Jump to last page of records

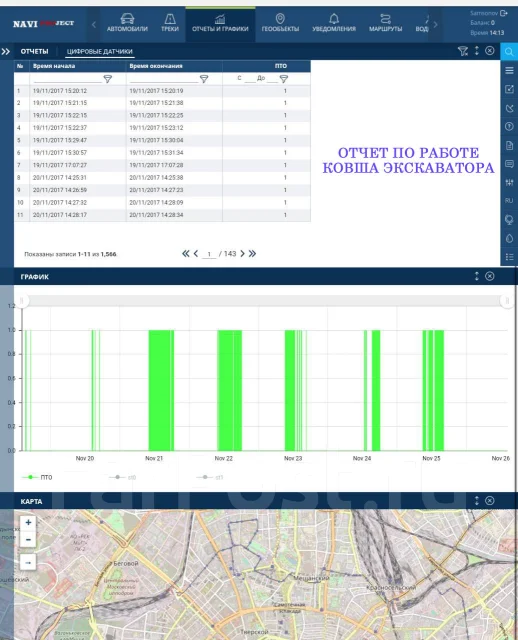point(253,254)
